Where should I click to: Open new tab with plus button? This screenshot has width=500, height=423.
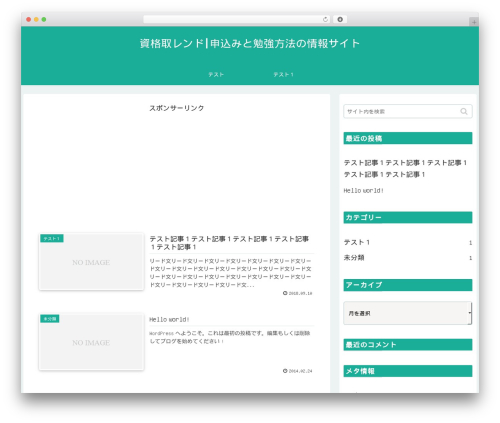(x=474, y=22)
